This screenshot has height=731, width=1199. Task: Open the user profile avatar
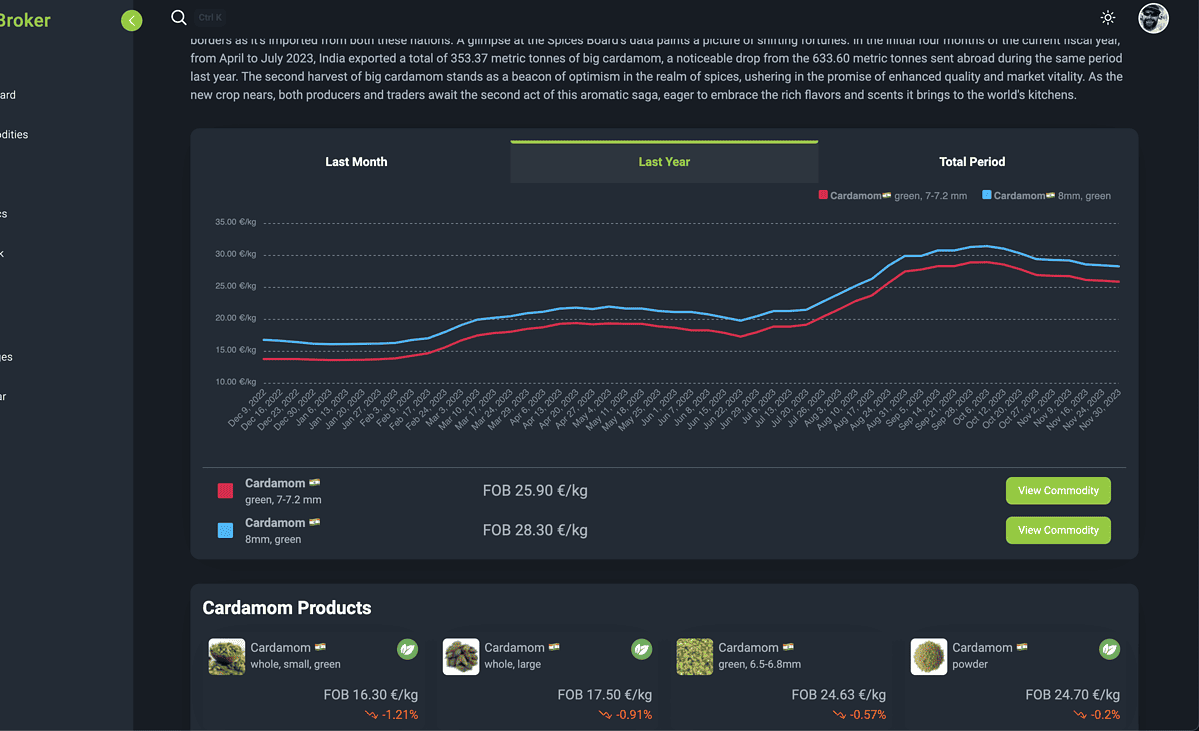tap(1153, 18)
